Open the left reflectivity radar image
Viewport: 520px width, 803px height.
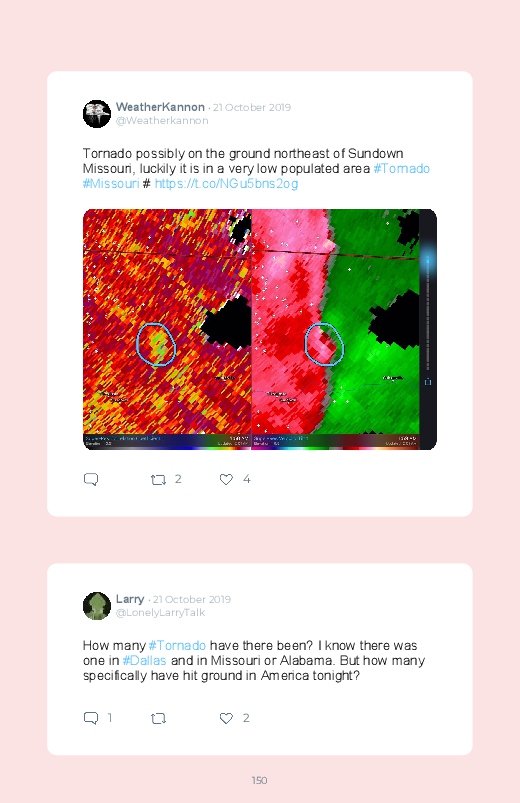click(167, 329)
